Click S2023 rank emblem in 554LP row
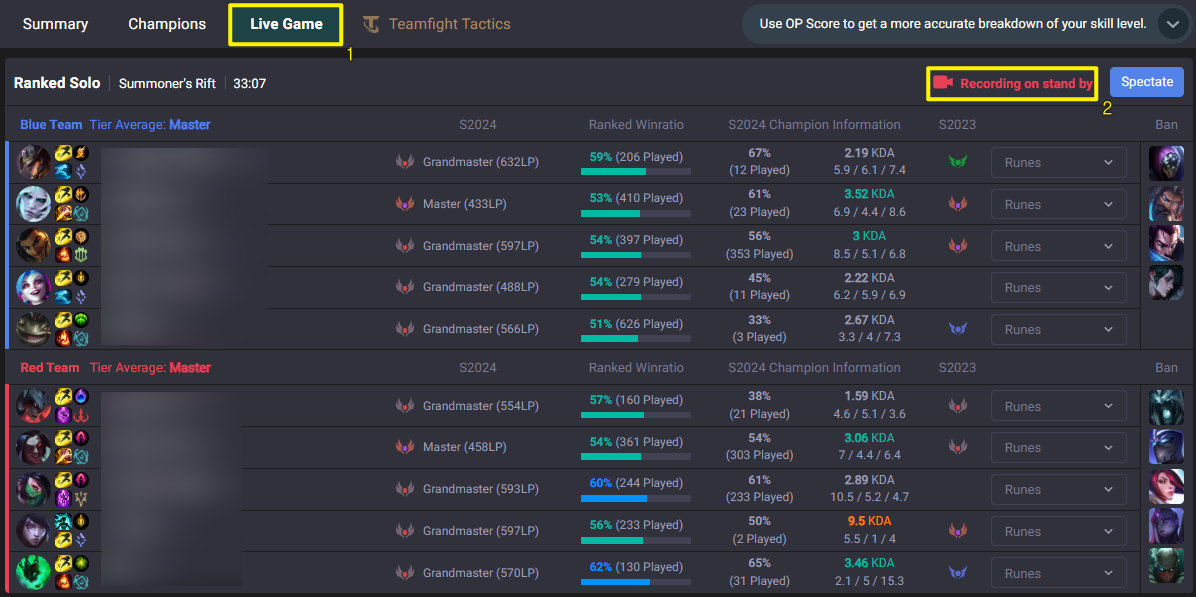 pos(957,406)
